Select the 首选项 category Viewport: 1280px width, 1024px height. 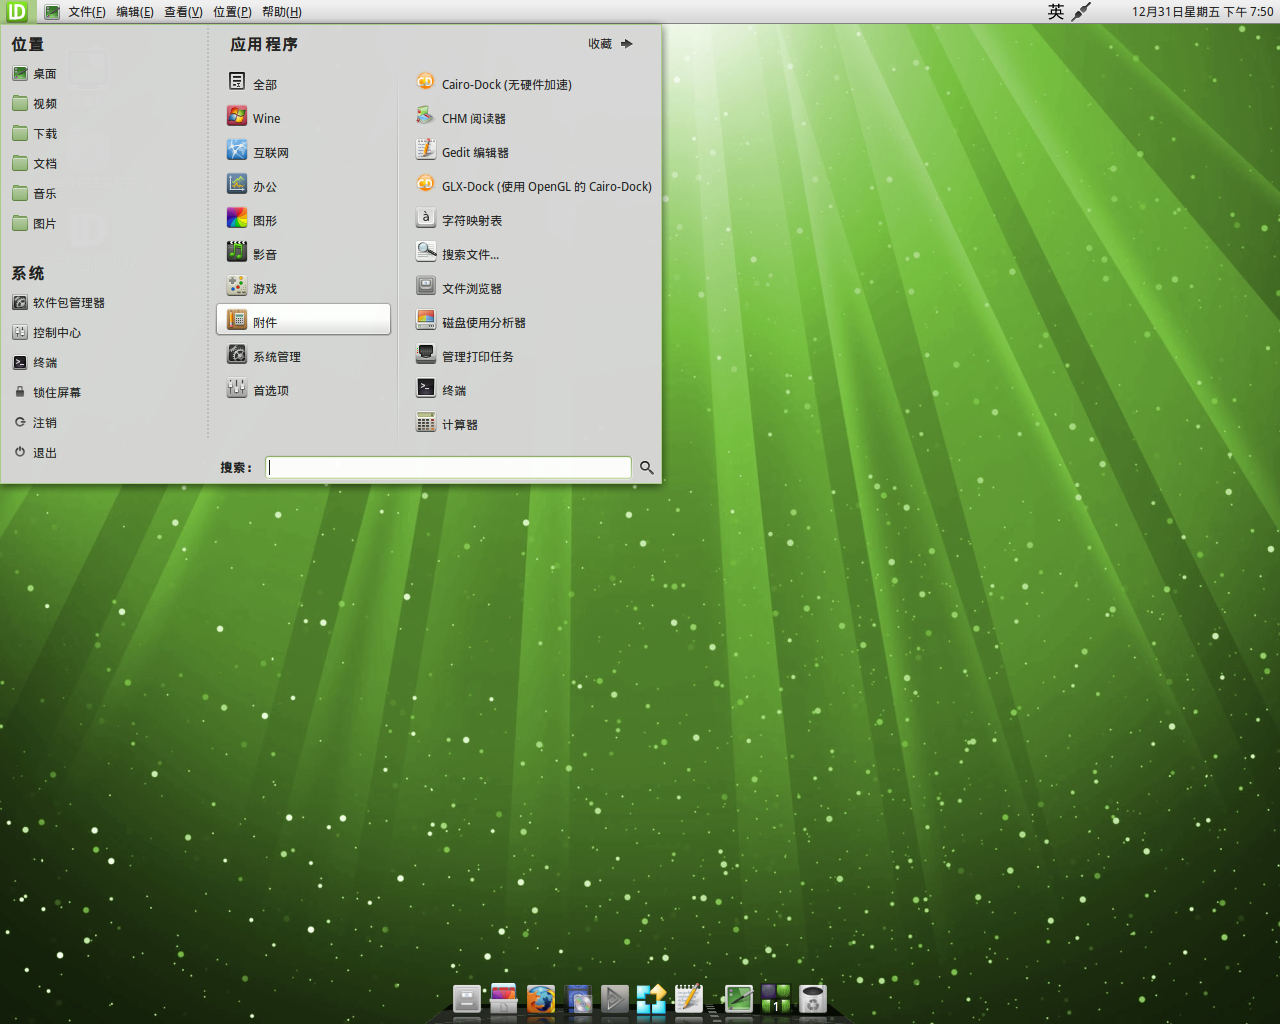(x=303, y=390)
